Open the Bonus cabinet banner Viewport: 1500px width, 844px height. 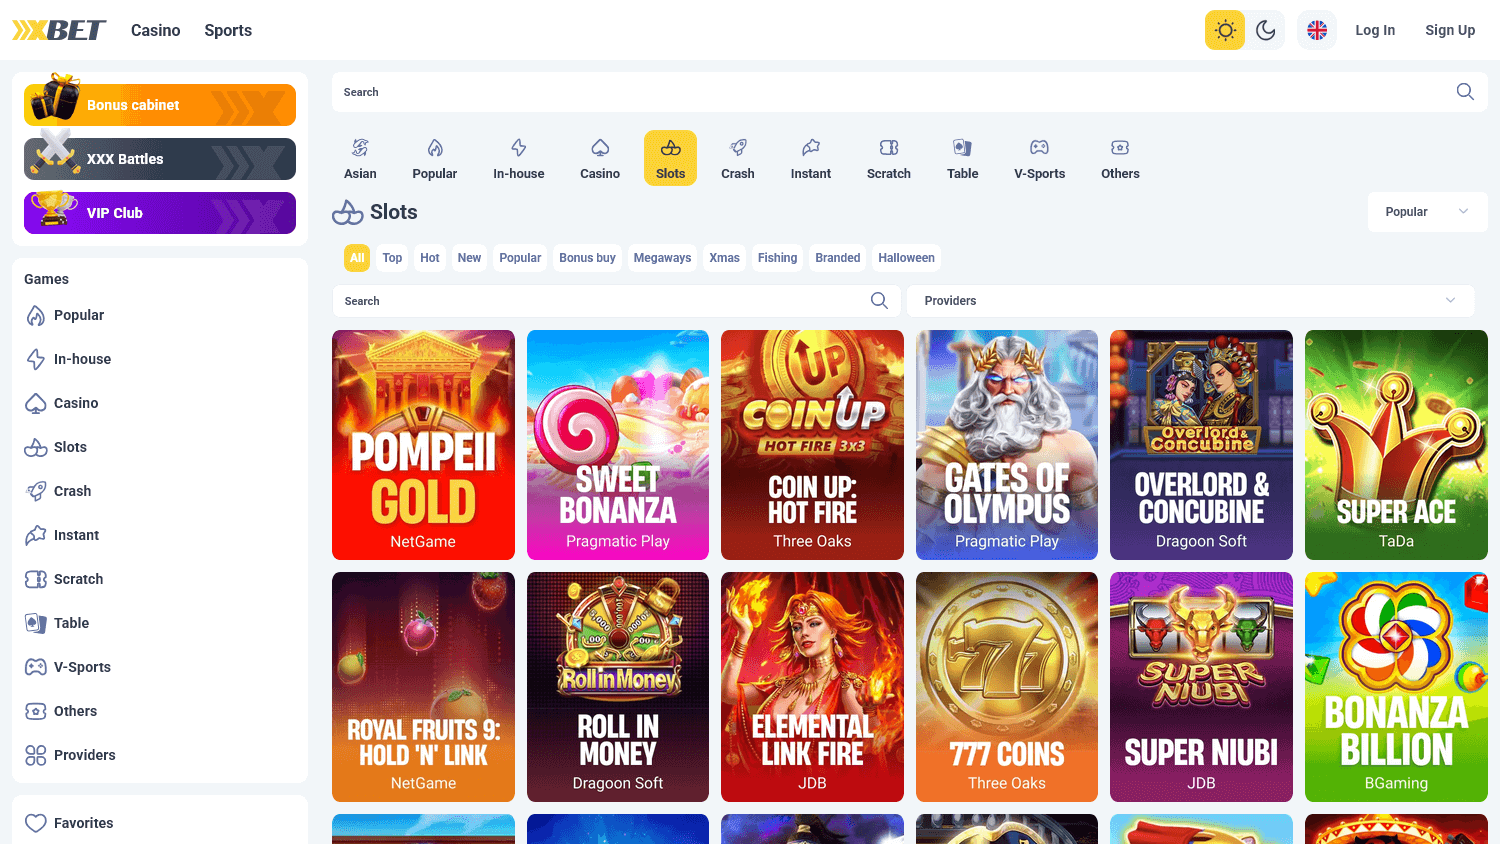click(159, 104)
